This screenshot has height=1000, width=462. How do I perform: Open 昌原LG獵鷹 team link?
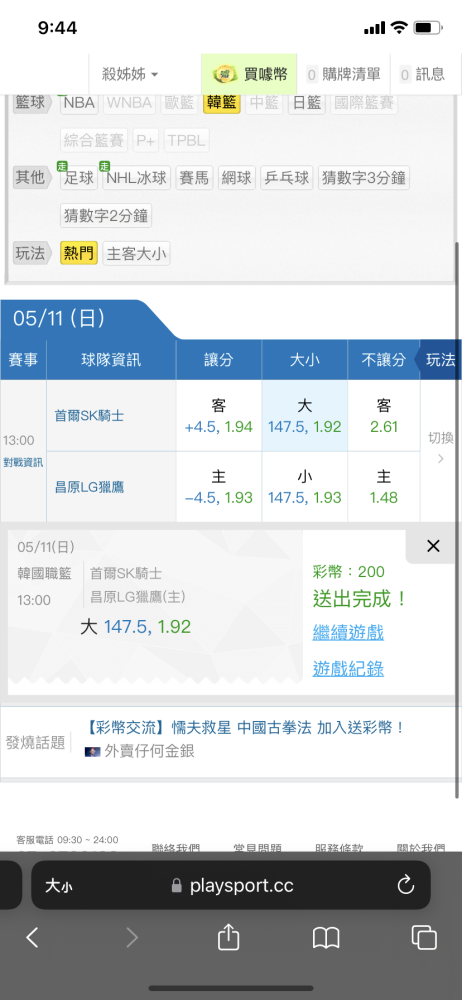click(89, 487)
